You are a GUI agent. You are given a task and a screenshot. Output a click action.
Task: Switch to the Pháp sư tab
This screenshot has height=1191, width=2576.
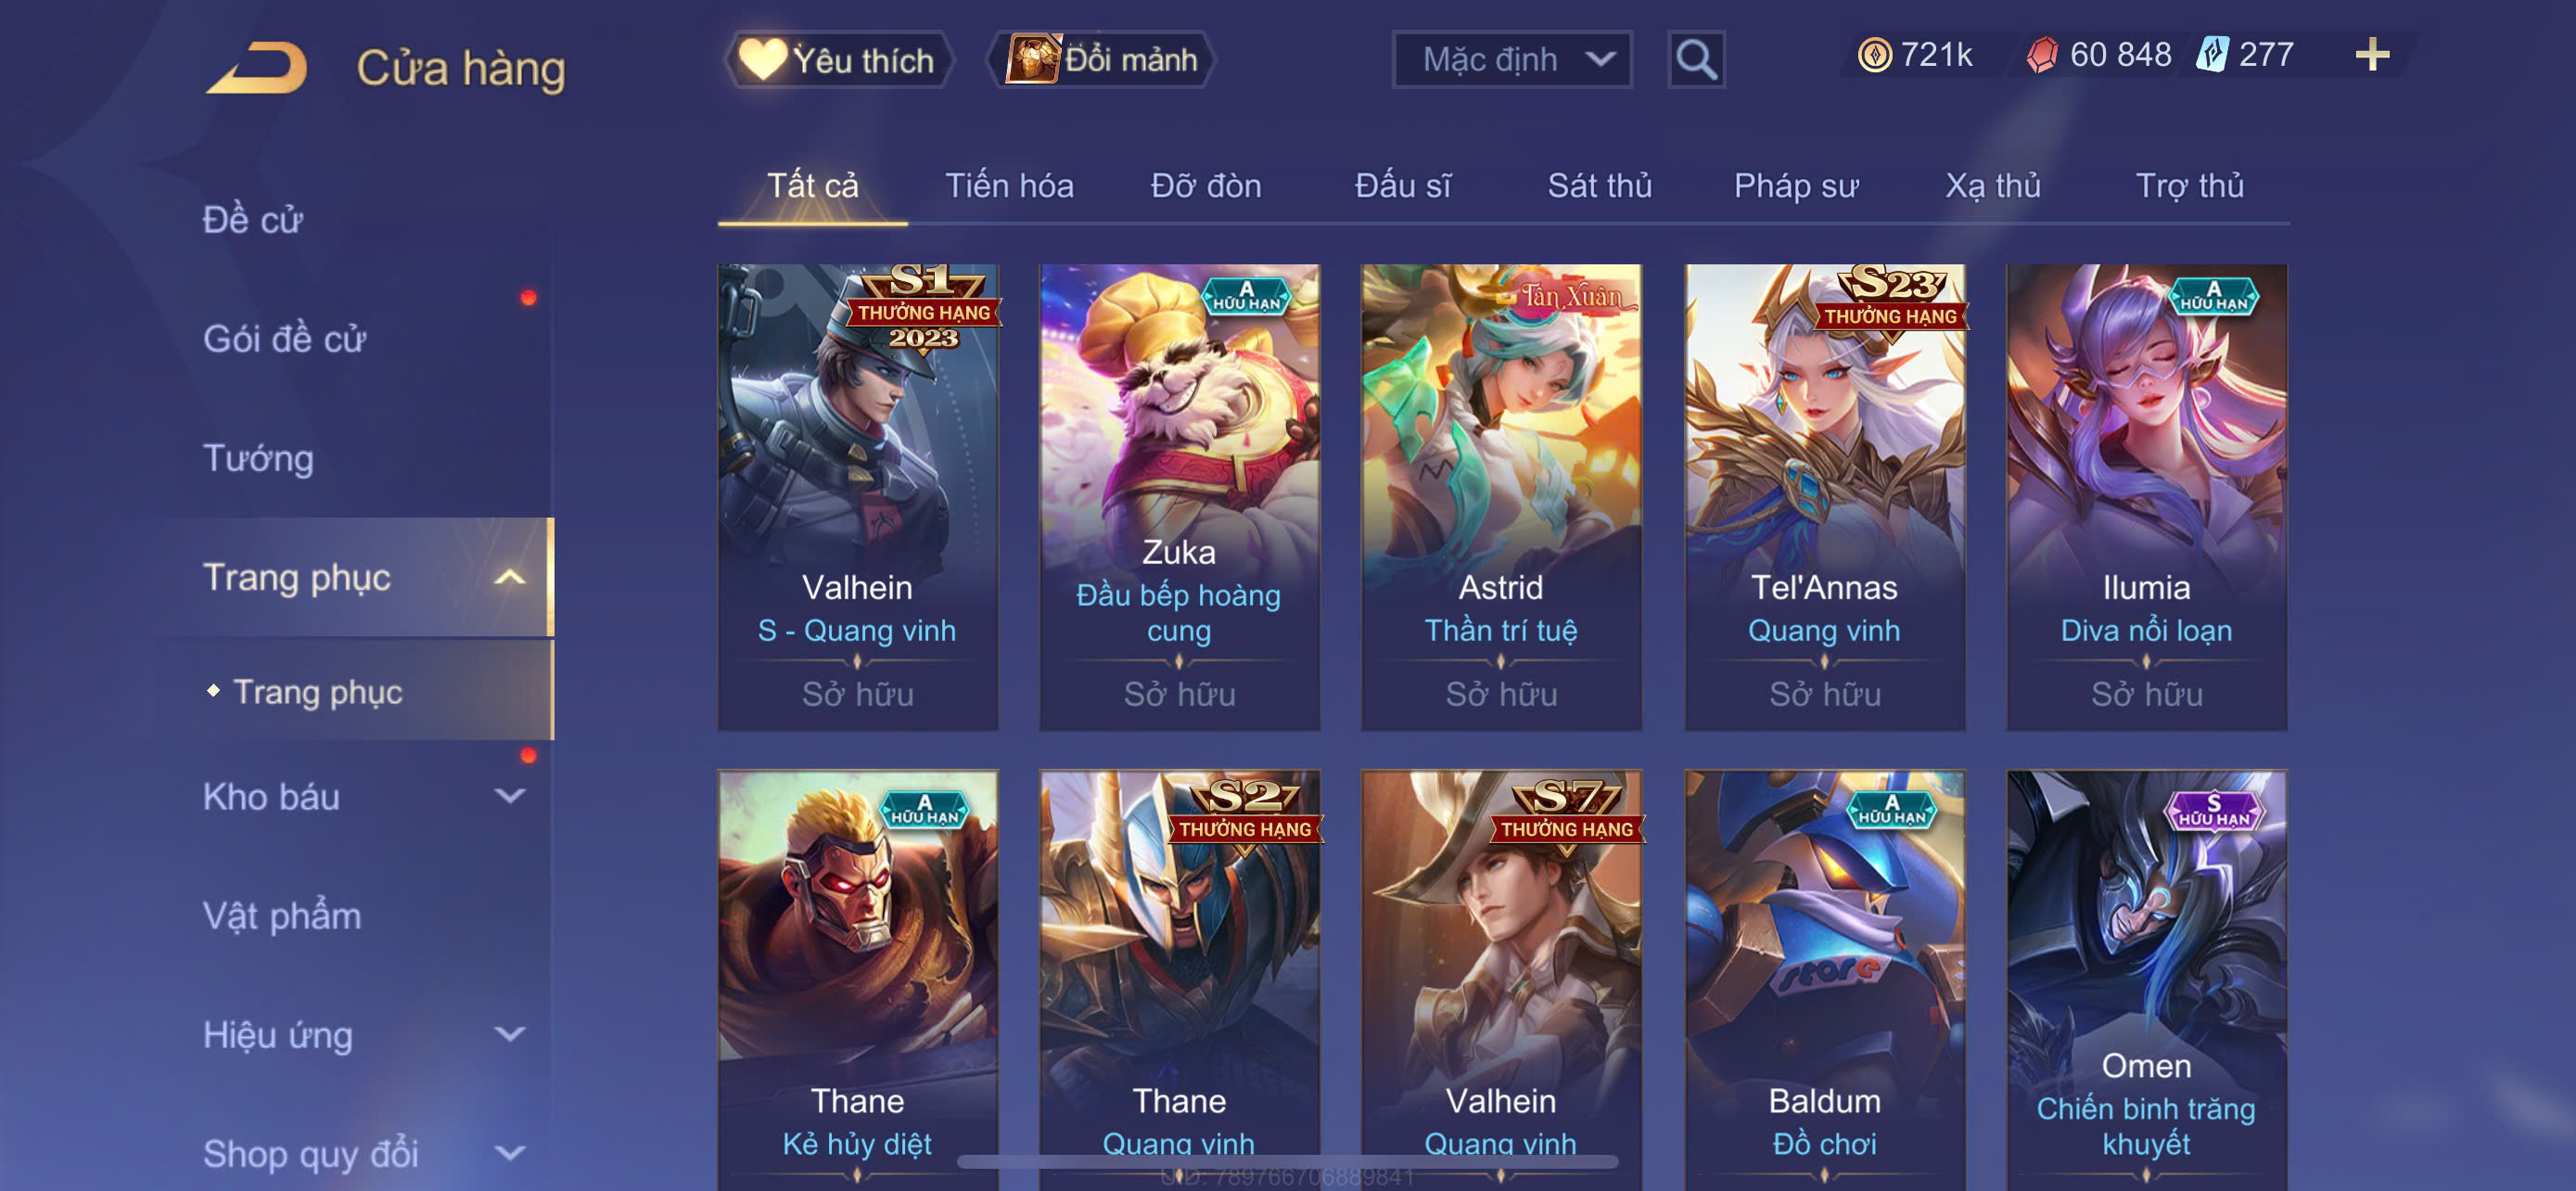pyautogui.click(x=1795, y=186)
